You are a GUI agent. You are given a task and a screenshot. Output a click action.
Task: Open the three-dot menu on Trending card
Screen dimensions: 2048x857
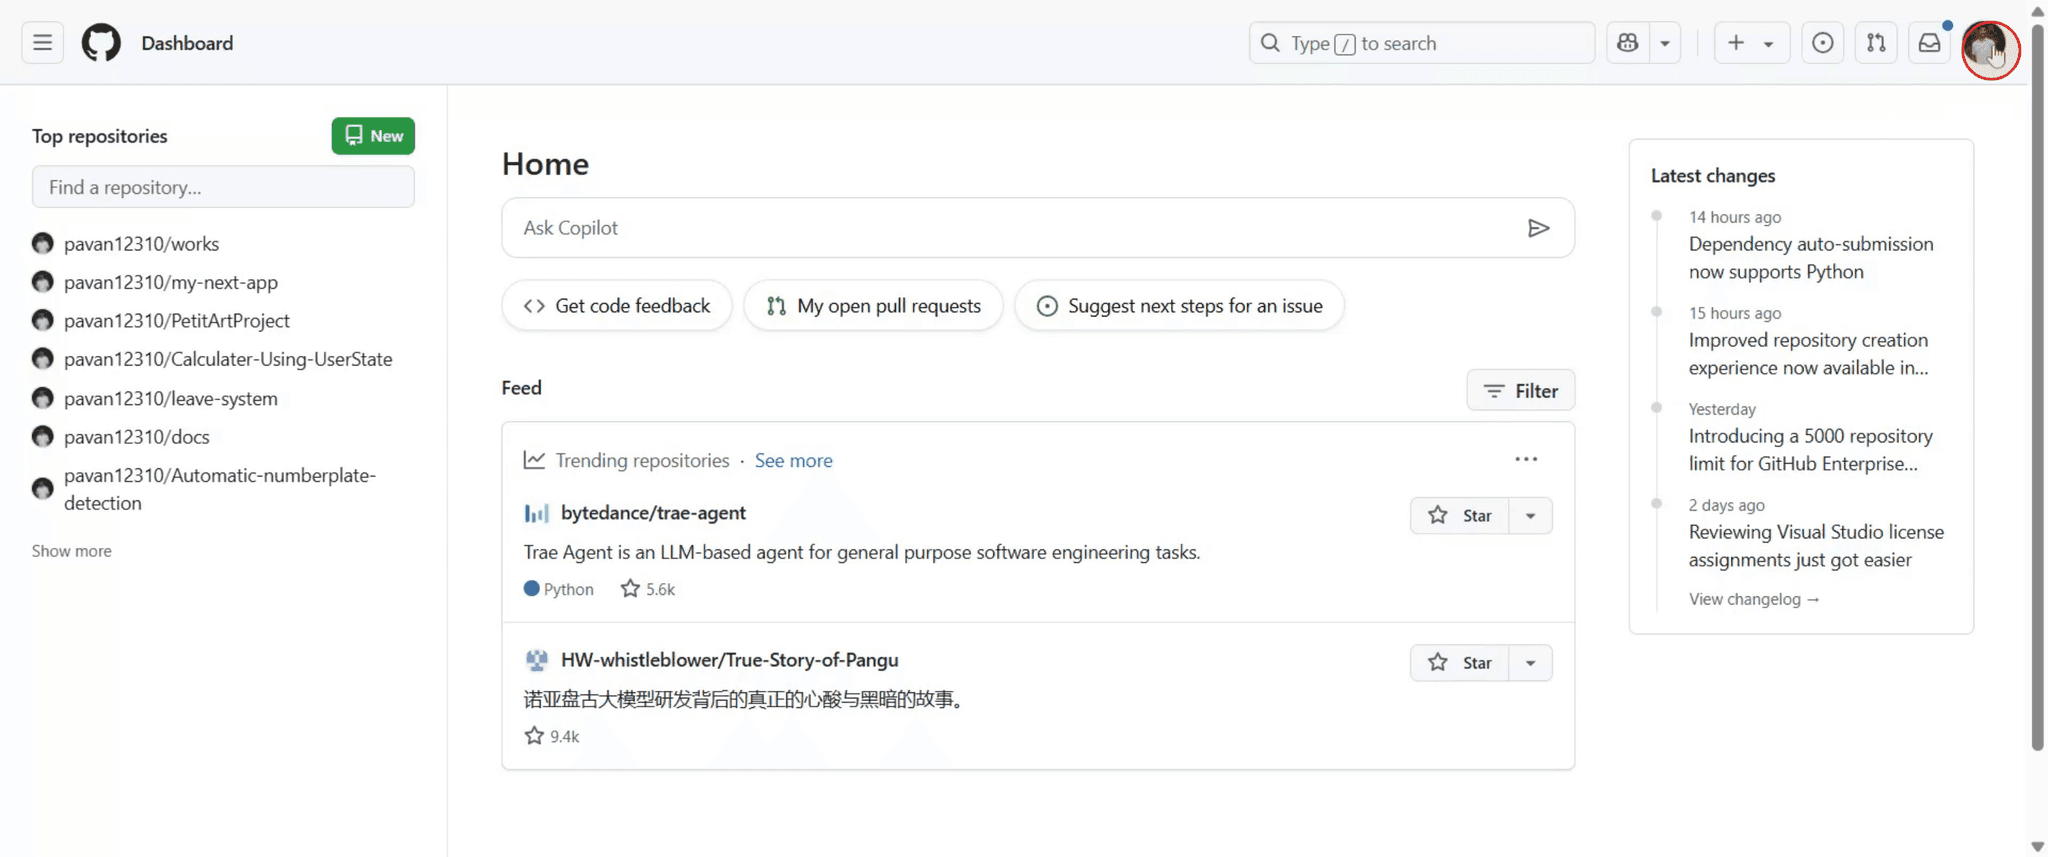click(x=1526, y=459)
